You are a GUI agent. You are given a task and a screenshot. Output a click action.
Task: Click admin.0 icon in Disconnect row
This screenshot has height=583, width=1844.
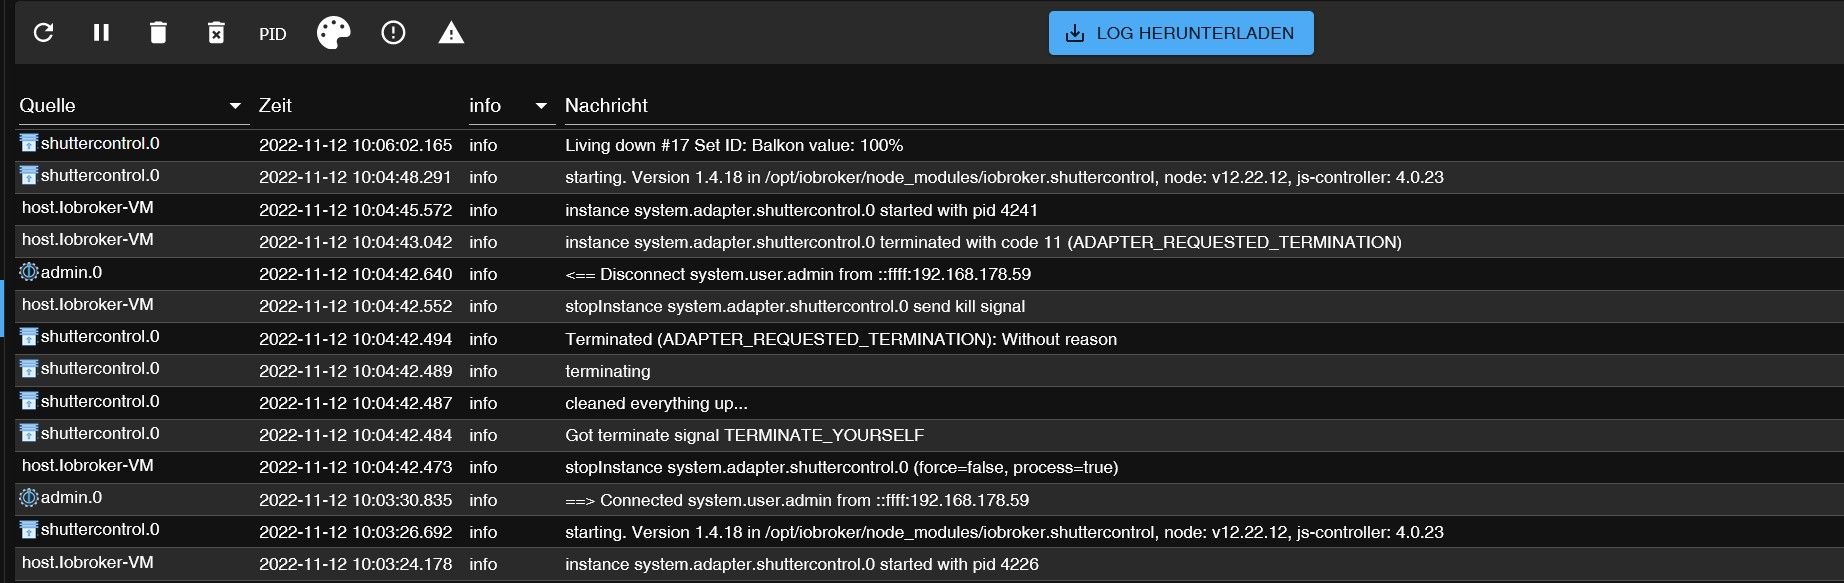(x=29, y=272)
